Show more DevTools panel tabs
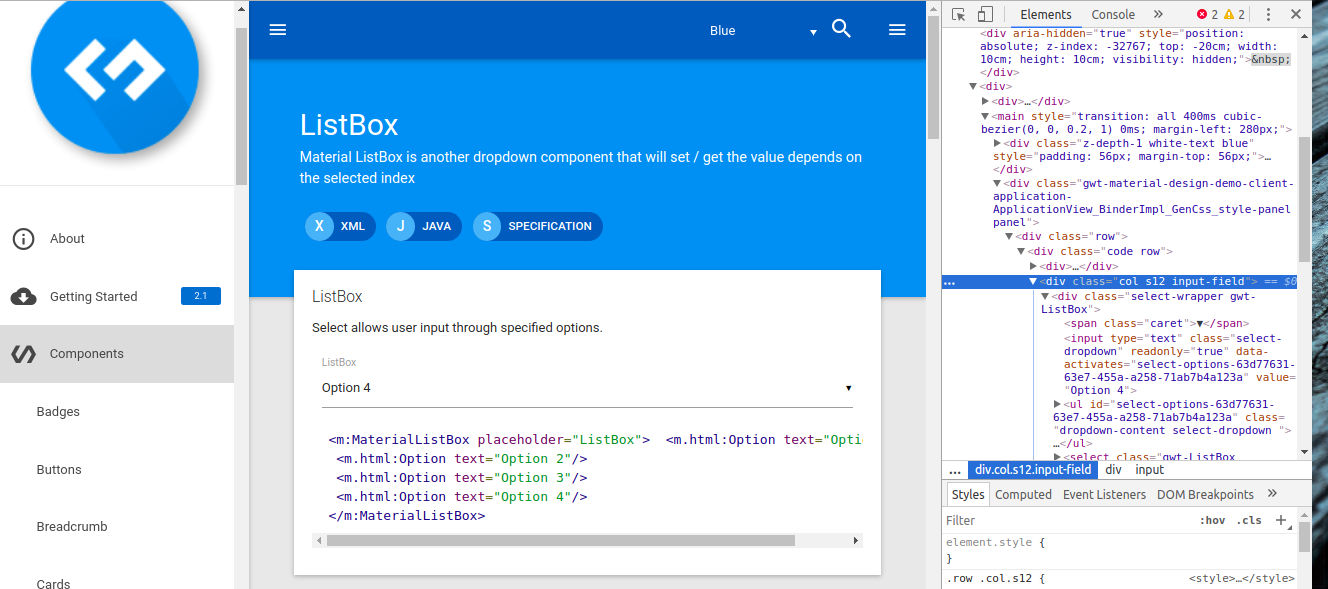This screenshot has height=589, width=1328. tap(1158, 14)
